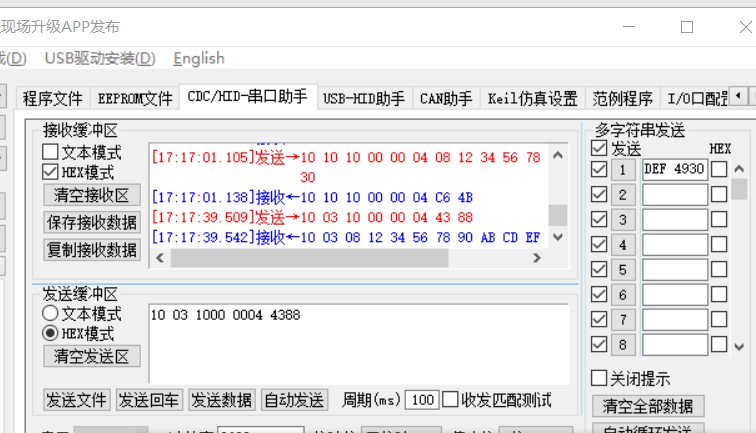Viewport: 756px width, 433px height.
Task: Open the Keil仿真设置 tab
Action: tap(532, 99)
